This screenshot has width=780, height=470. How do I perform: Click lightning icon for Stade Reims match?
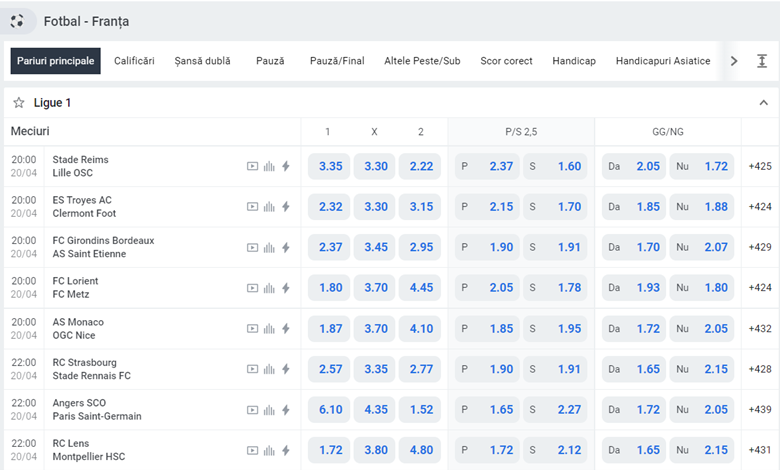[286, 166]
